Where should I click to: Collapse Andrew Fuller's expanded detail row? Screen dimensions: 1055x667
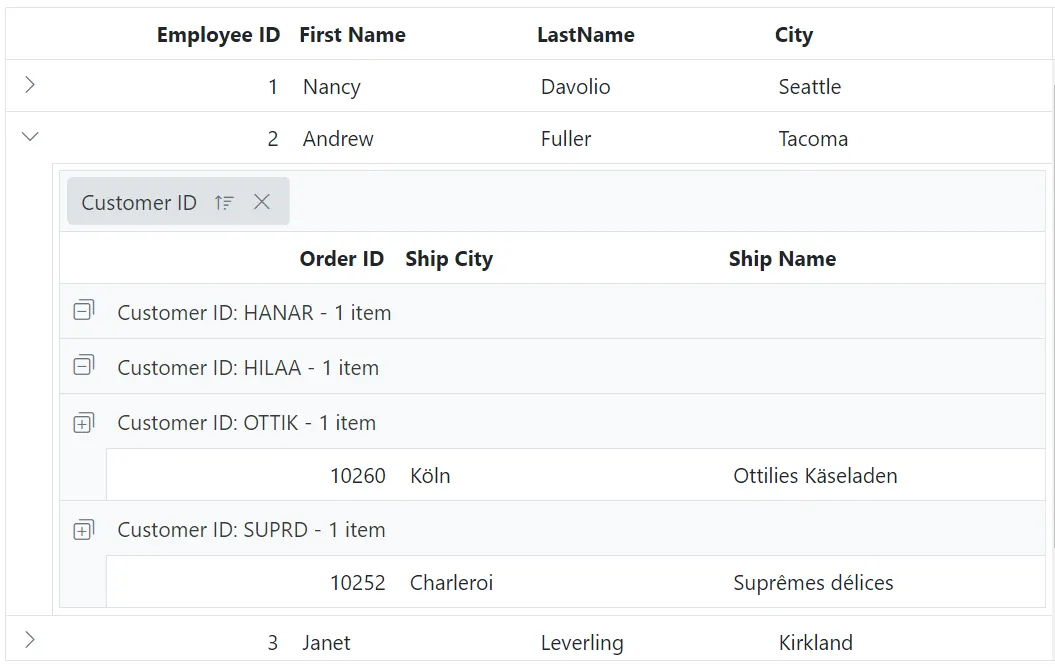click(x=29, y=137)
